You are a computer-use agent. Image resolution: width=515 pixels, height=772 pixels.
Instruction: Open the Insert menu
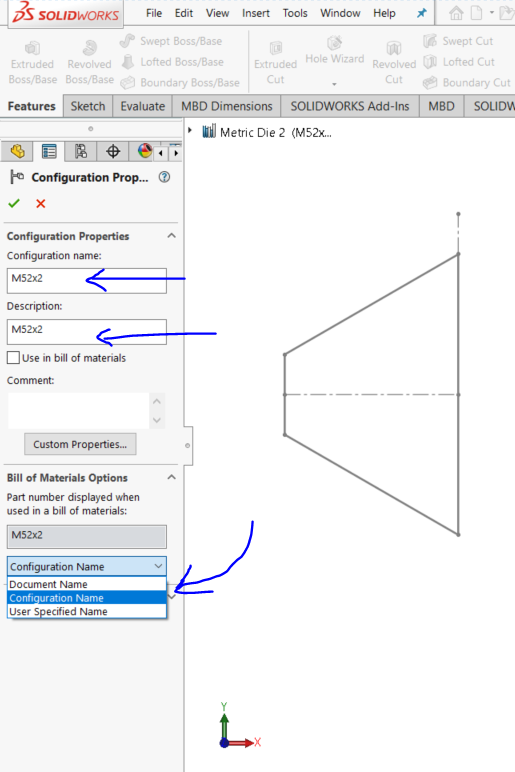(256, 13)
